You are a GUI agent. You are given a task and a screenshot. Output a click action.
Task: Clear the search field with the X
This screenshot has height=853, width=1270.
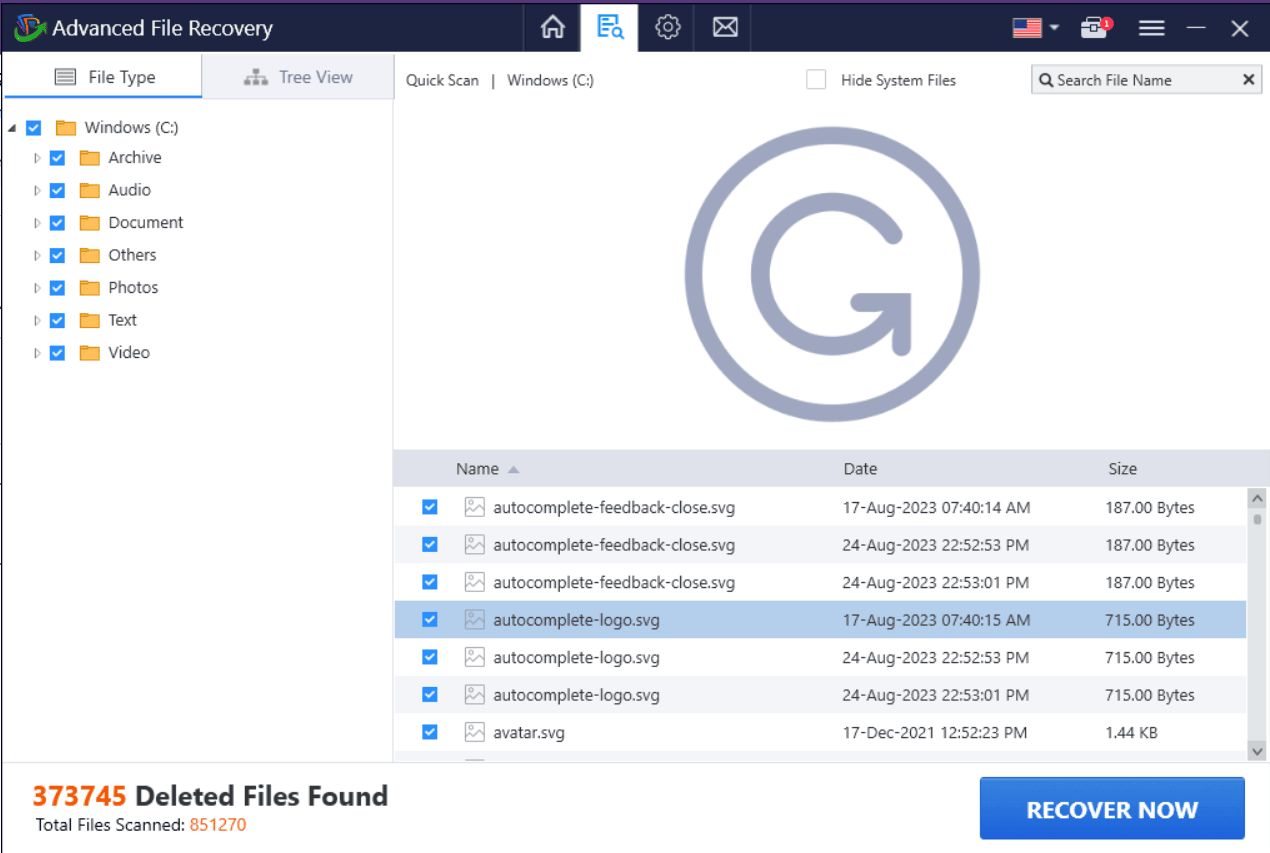pyautogui.click(x=1248, y=79)
